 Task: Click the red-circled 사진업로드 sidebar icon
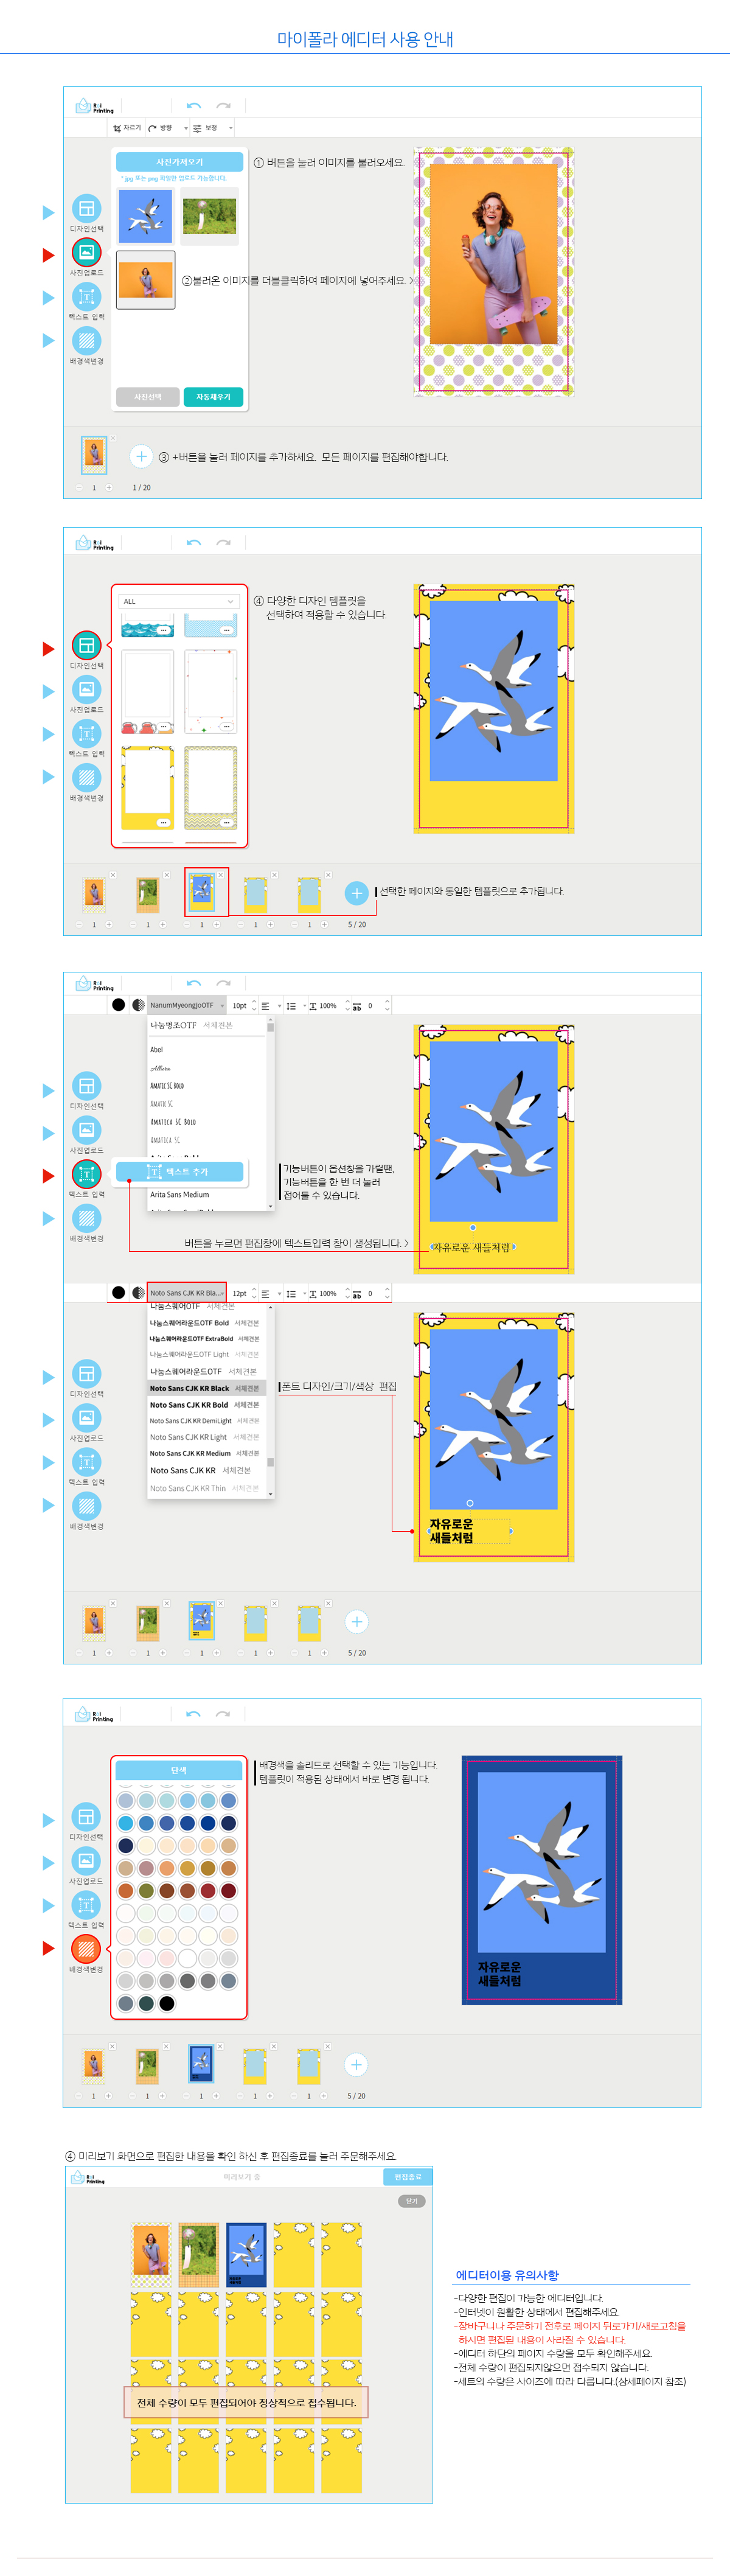(x=86, y=253)
